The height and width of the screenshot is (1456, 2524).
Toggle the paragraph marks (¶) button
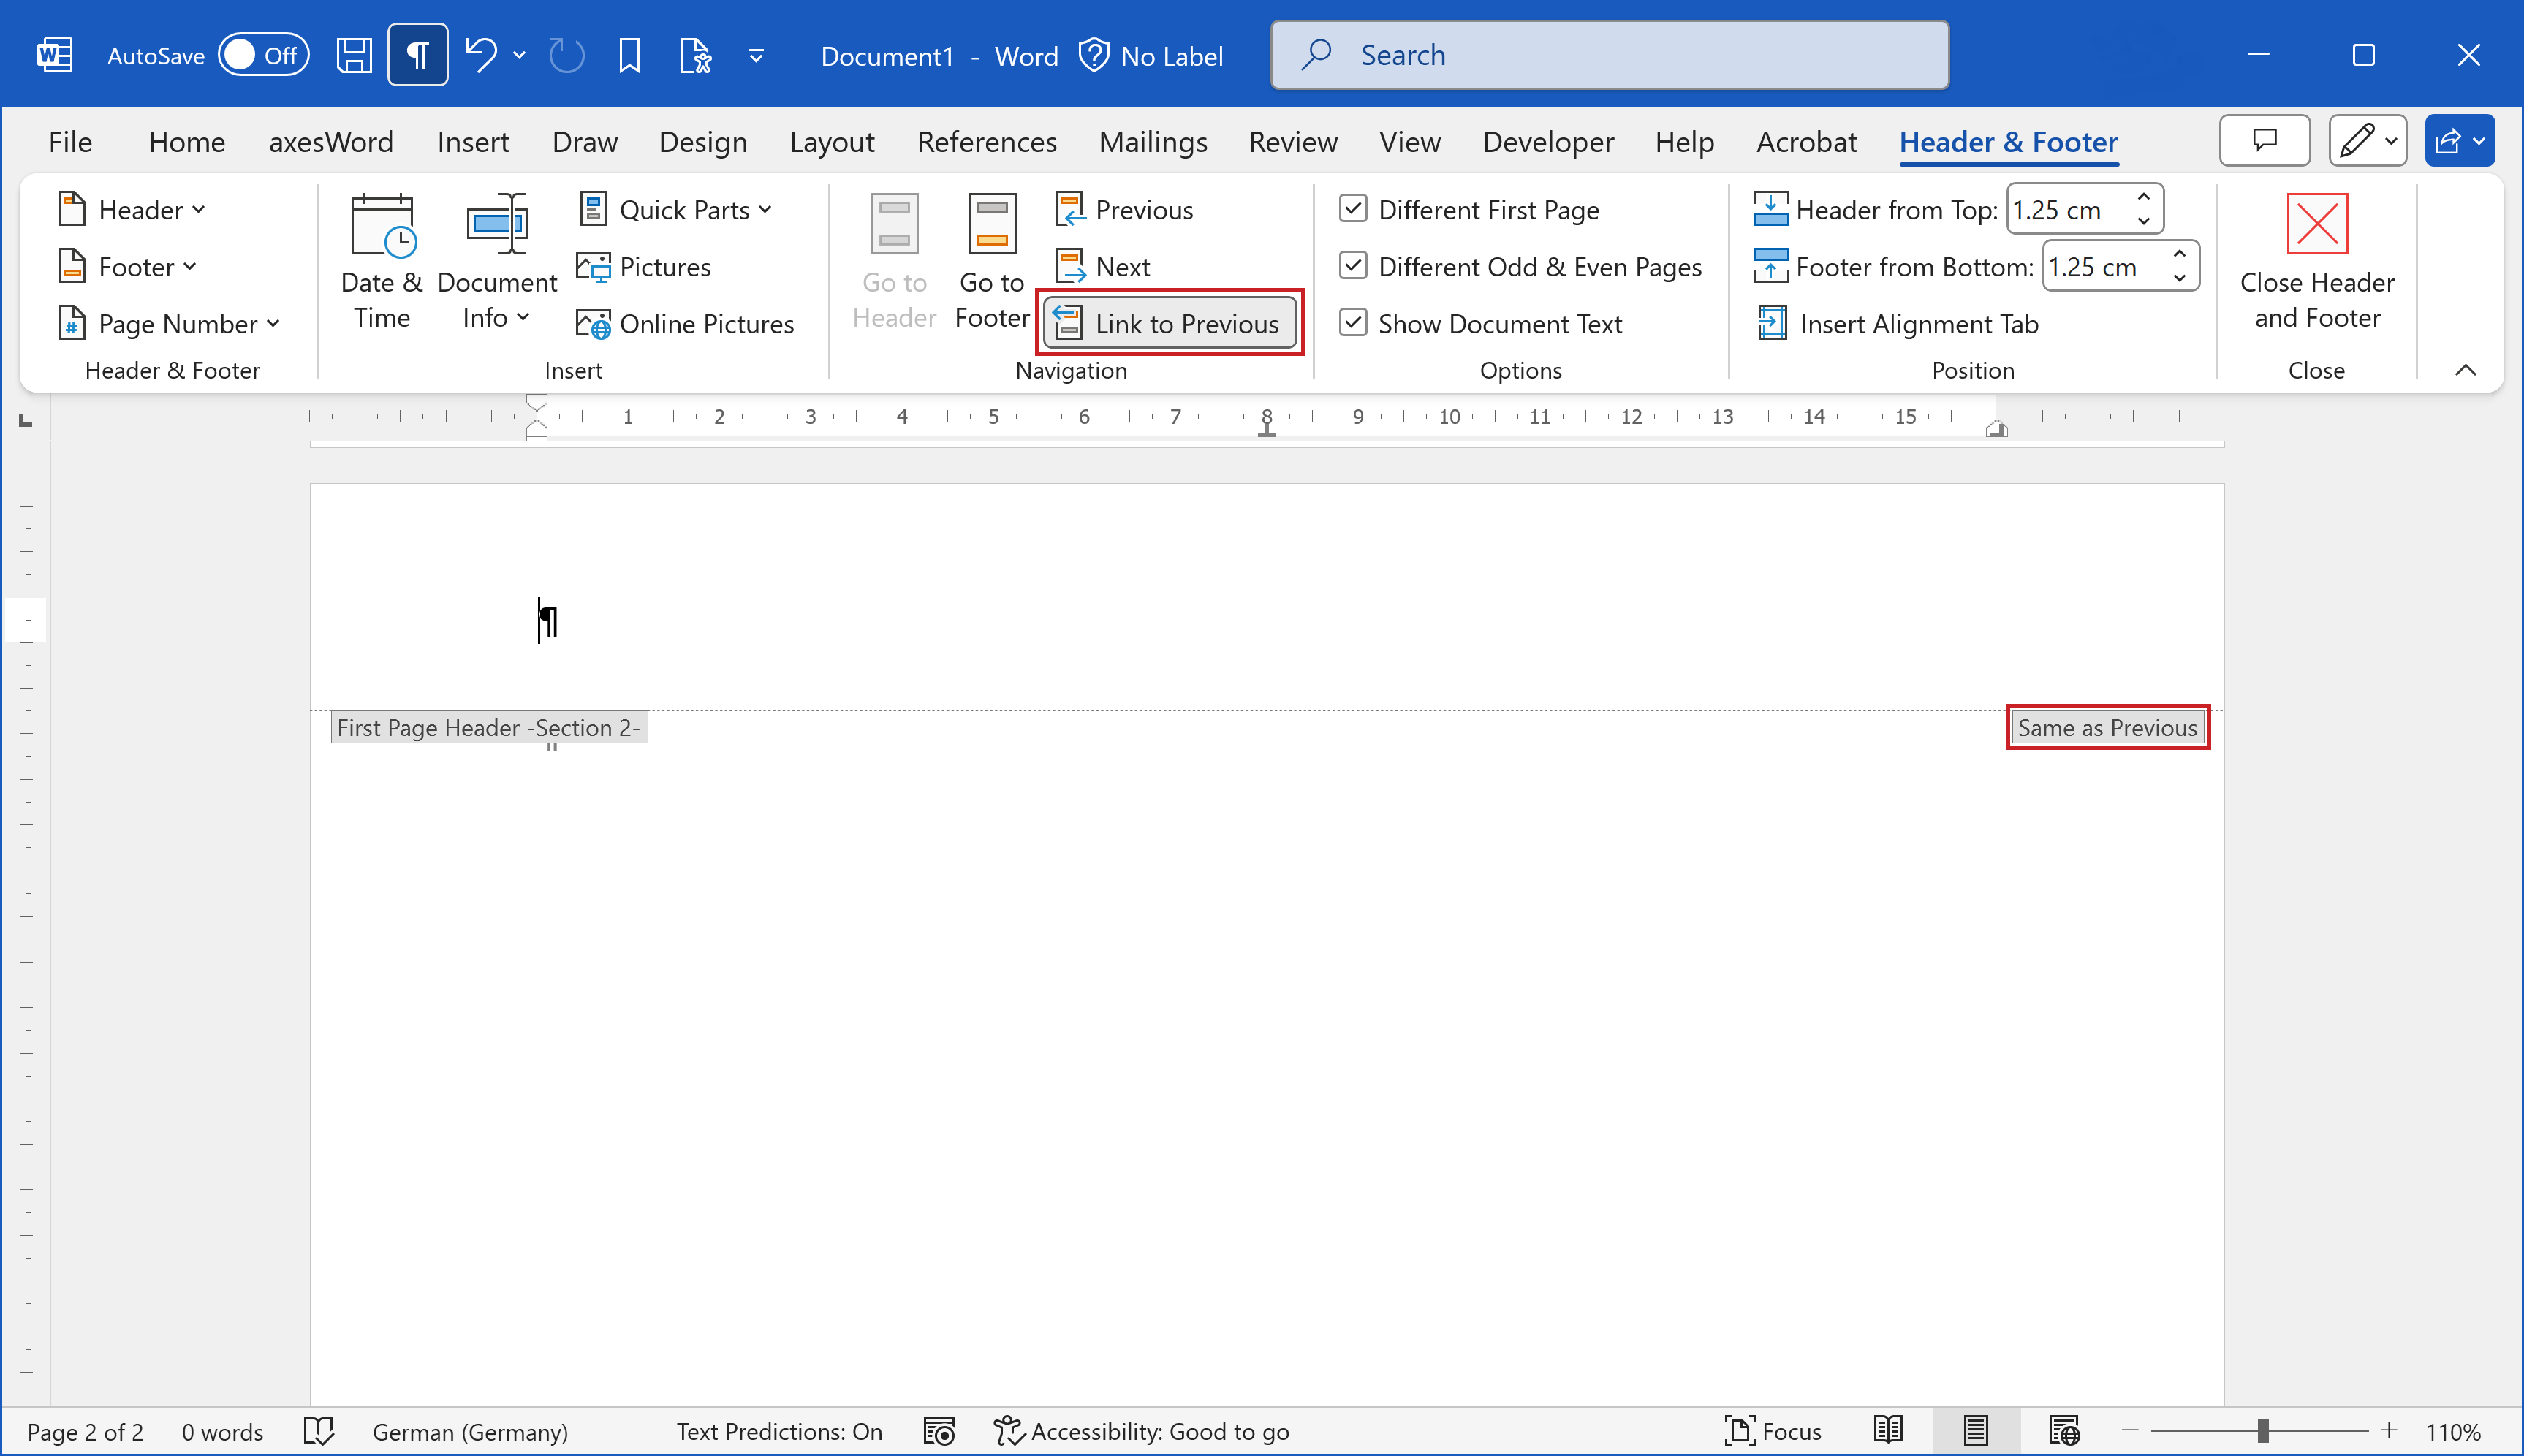418,55
